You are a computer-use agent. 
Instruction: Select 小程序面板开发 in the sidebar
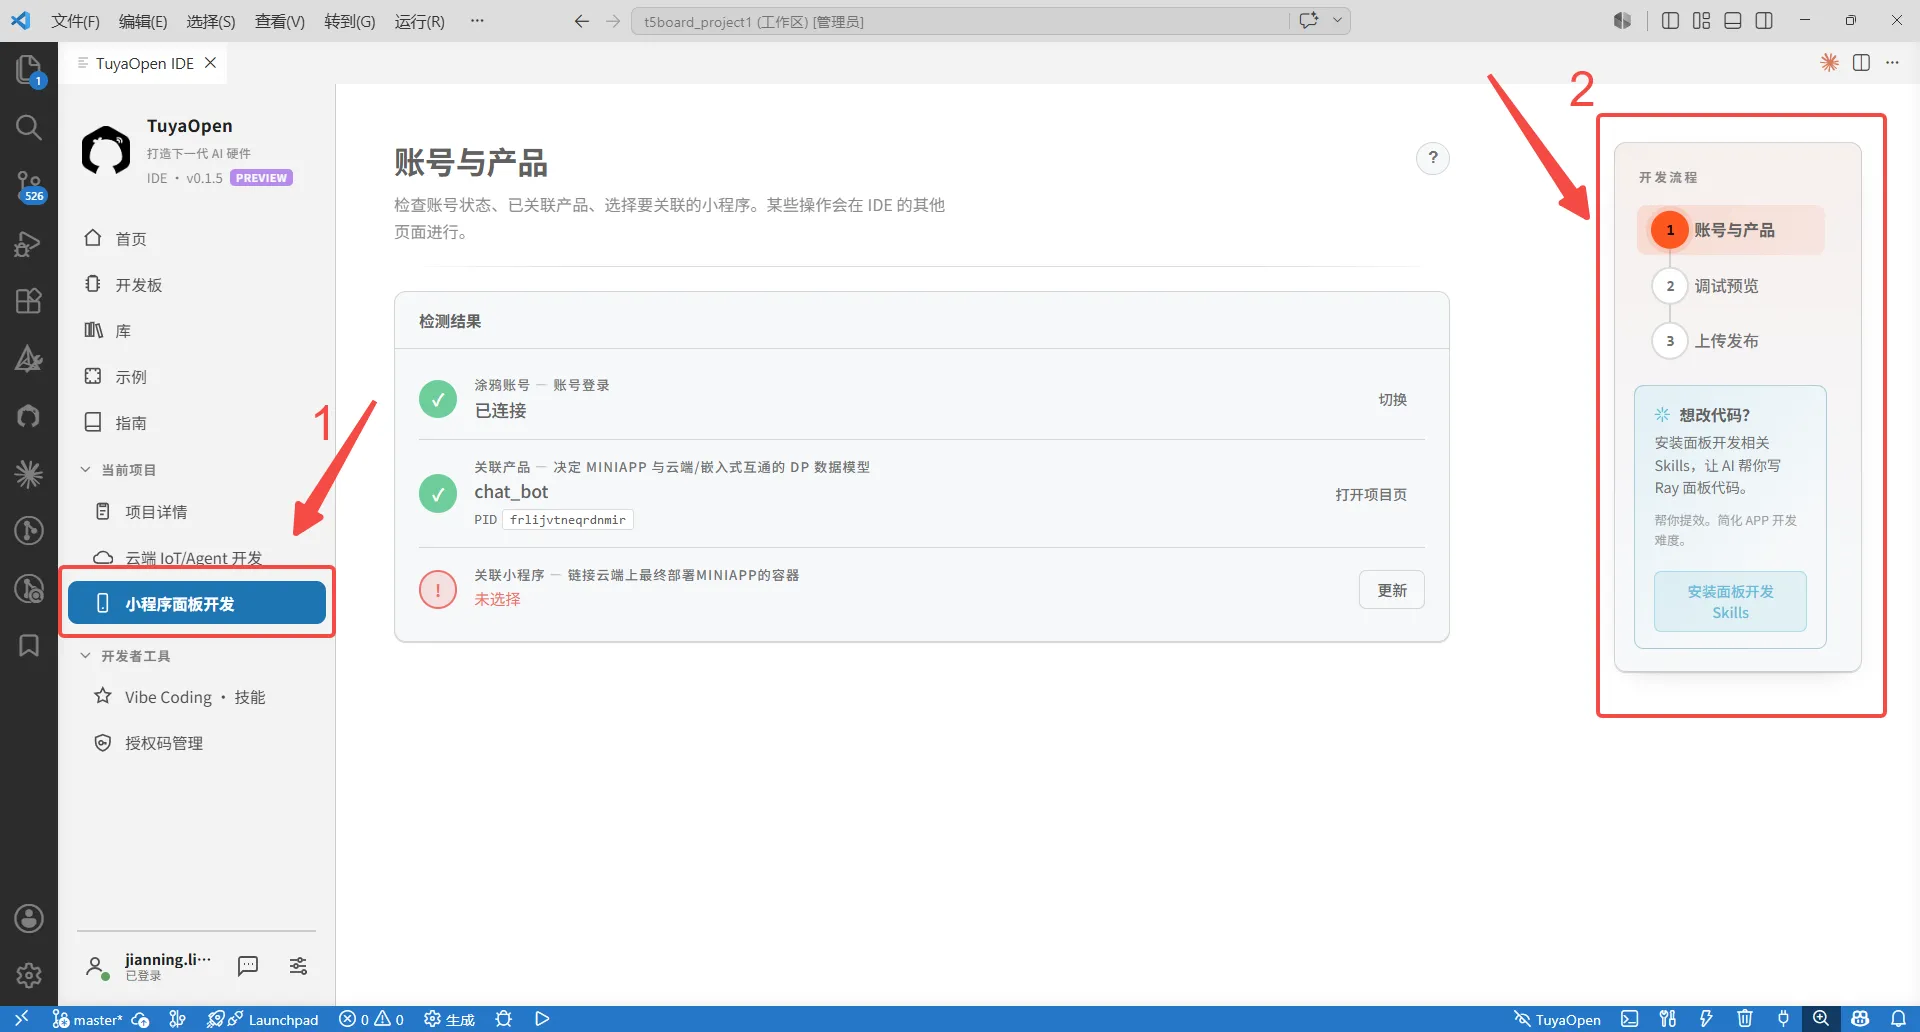click(x=197, y=603)
